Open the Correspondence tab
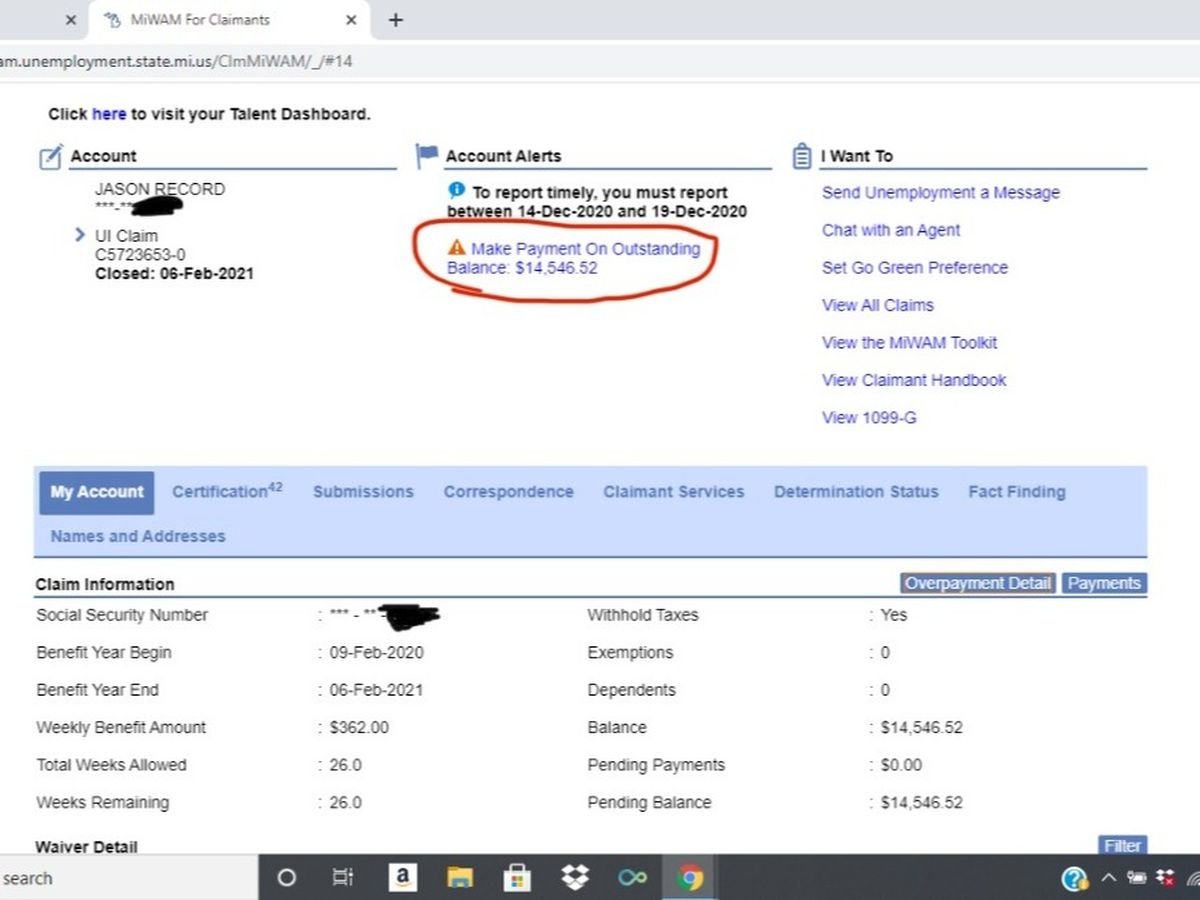This screenshot has width=1200, height=900. tap(508, 492)
